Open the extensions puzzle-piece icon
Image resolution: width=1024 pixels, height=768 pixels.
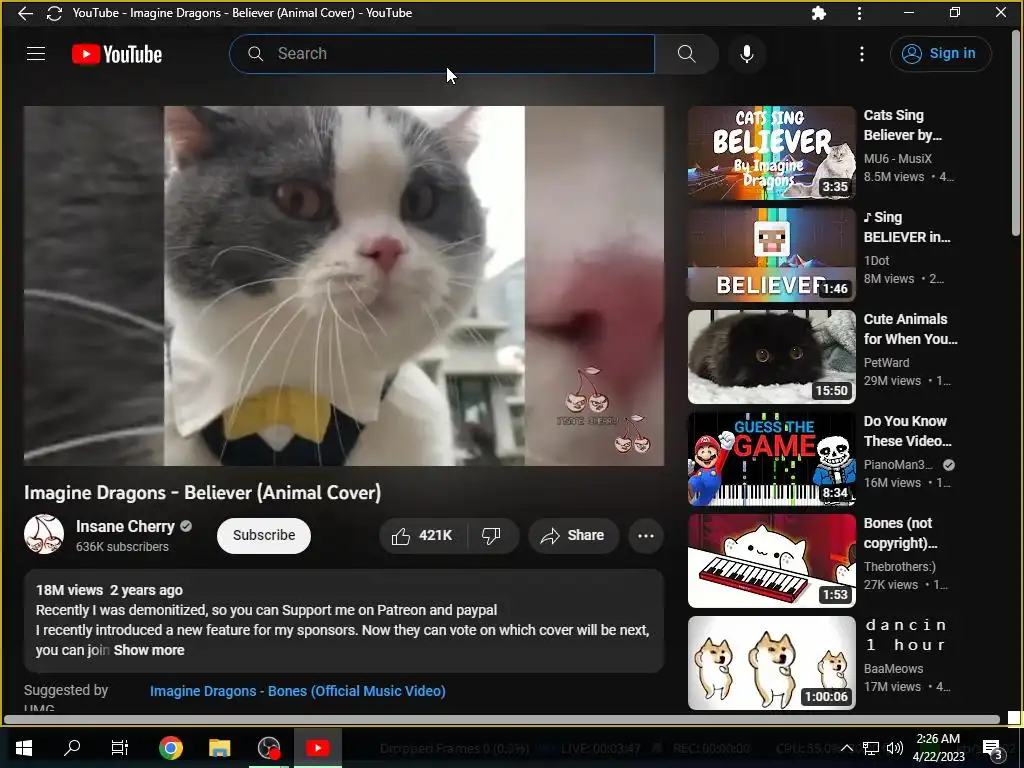tap(819, 13)
